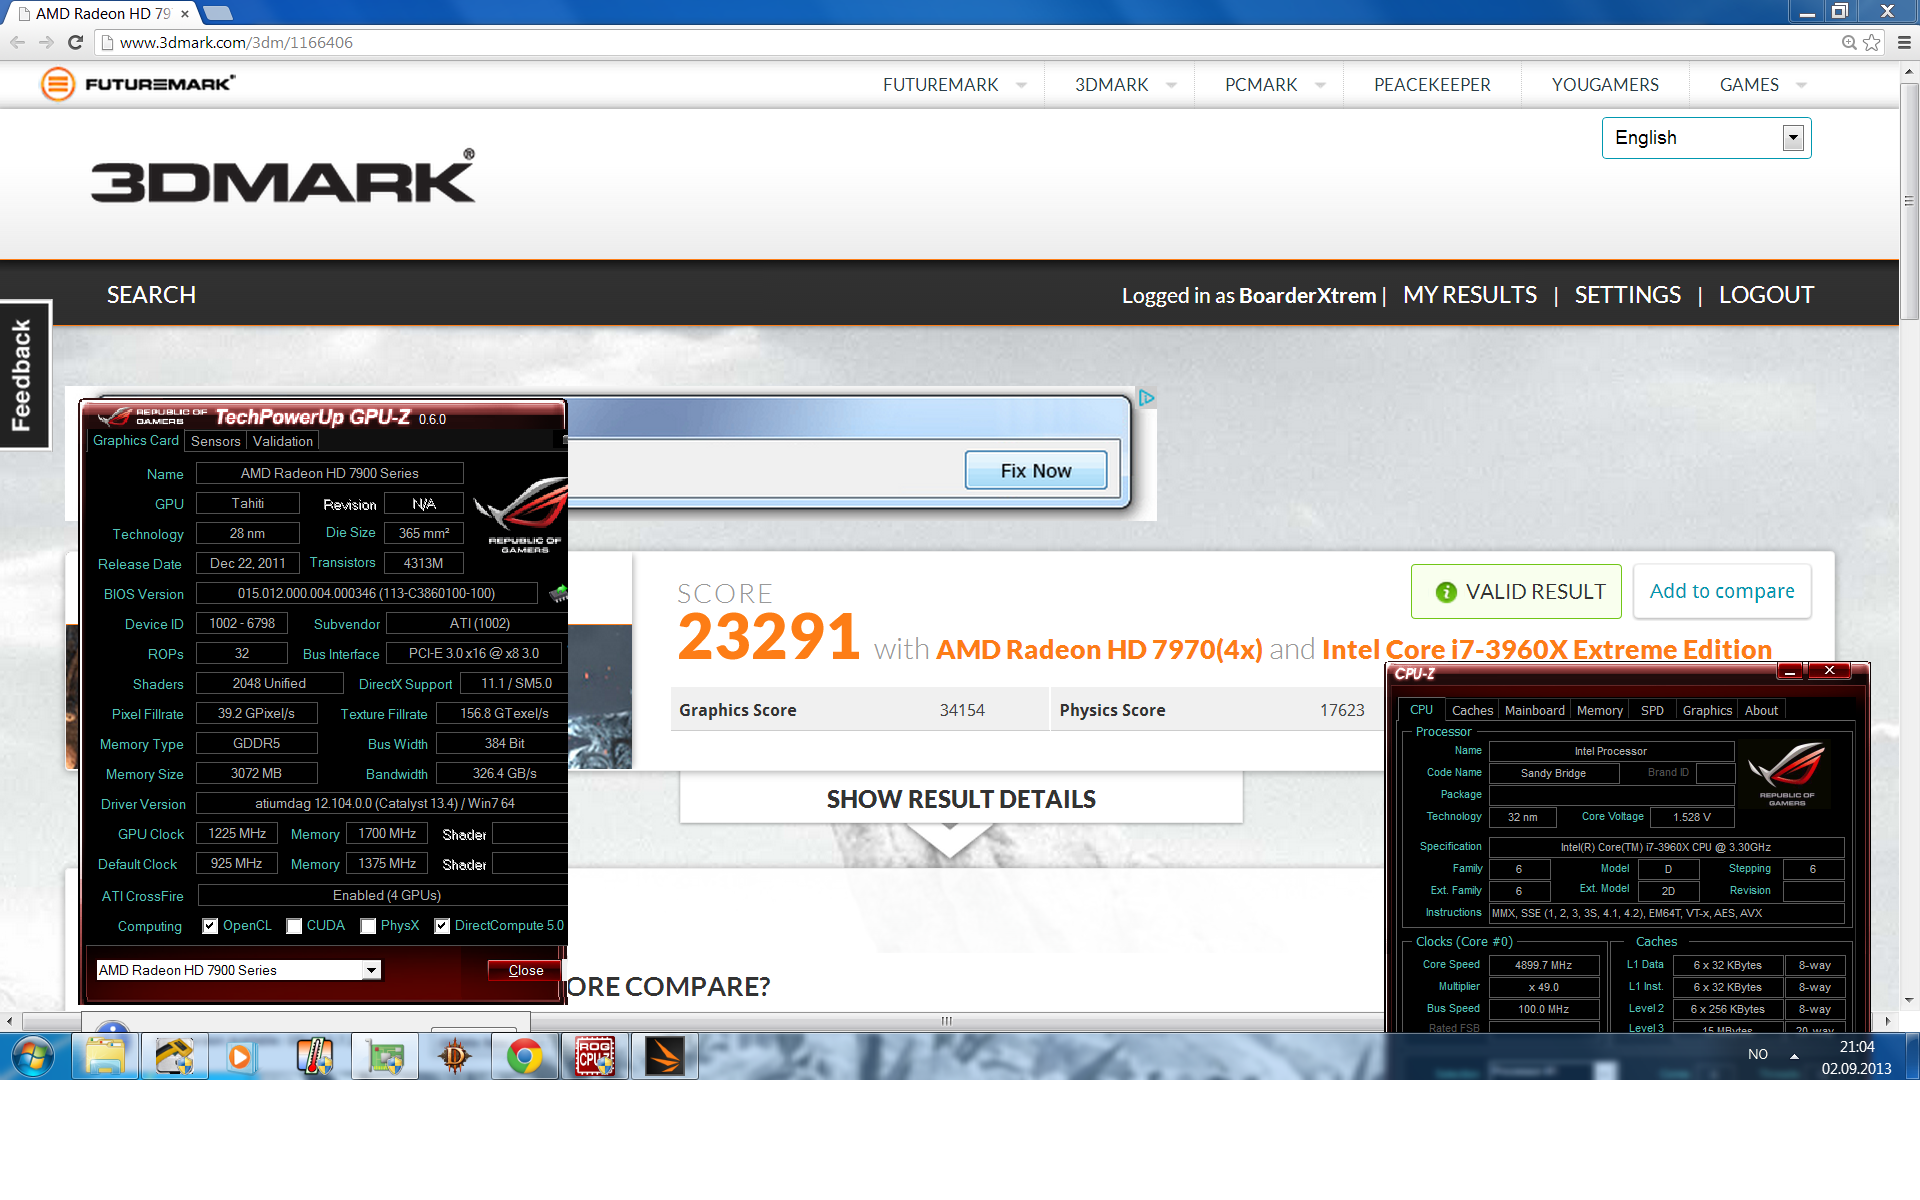This screenshot has width=1920, height=1200.
Task: Open CPU-Z About tab
Action: (x=1761, y=710)
